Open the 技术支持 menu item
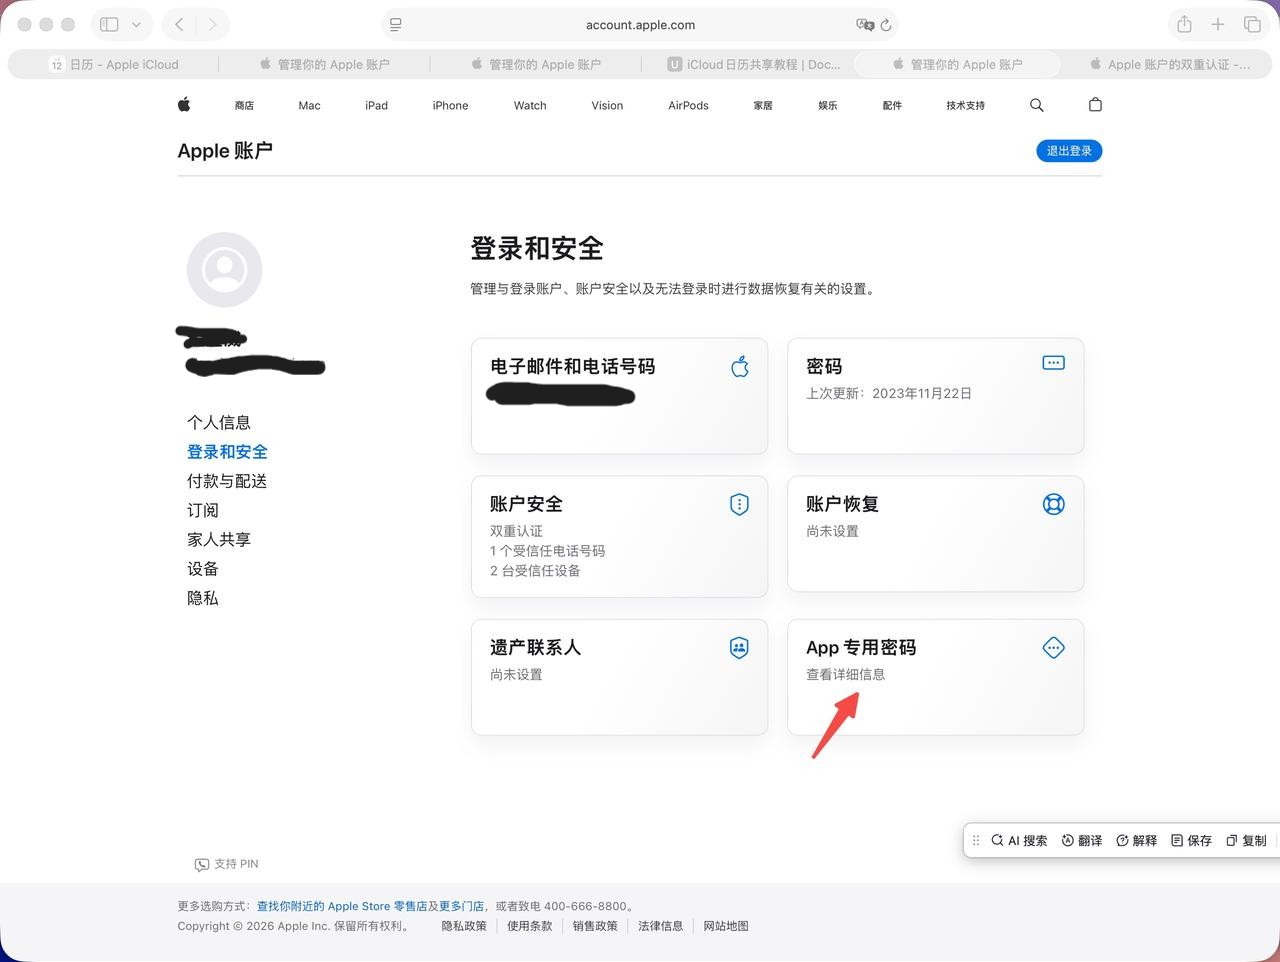1280x962 pixels. pos(966,105)
